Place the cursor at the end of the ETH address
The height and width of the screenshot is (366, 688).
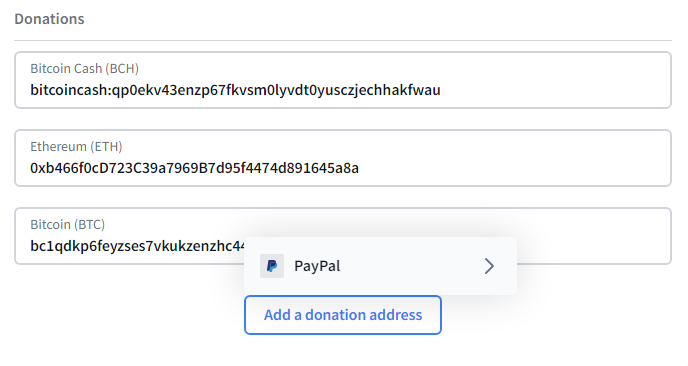click(359, 168)
